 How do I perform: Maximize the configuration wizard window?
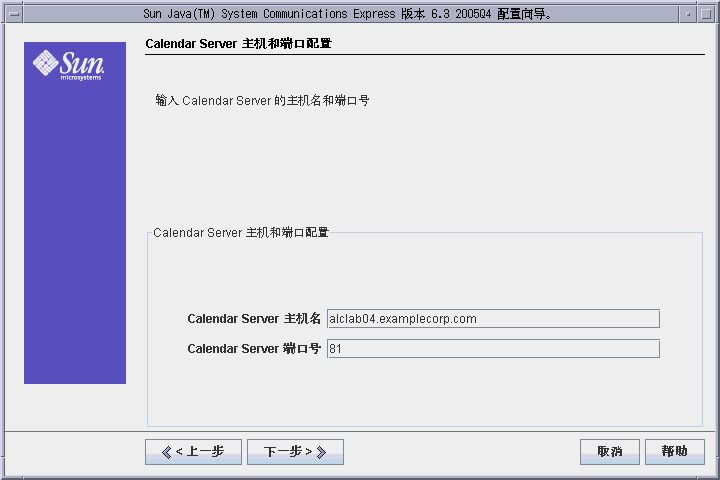[706, 14]
